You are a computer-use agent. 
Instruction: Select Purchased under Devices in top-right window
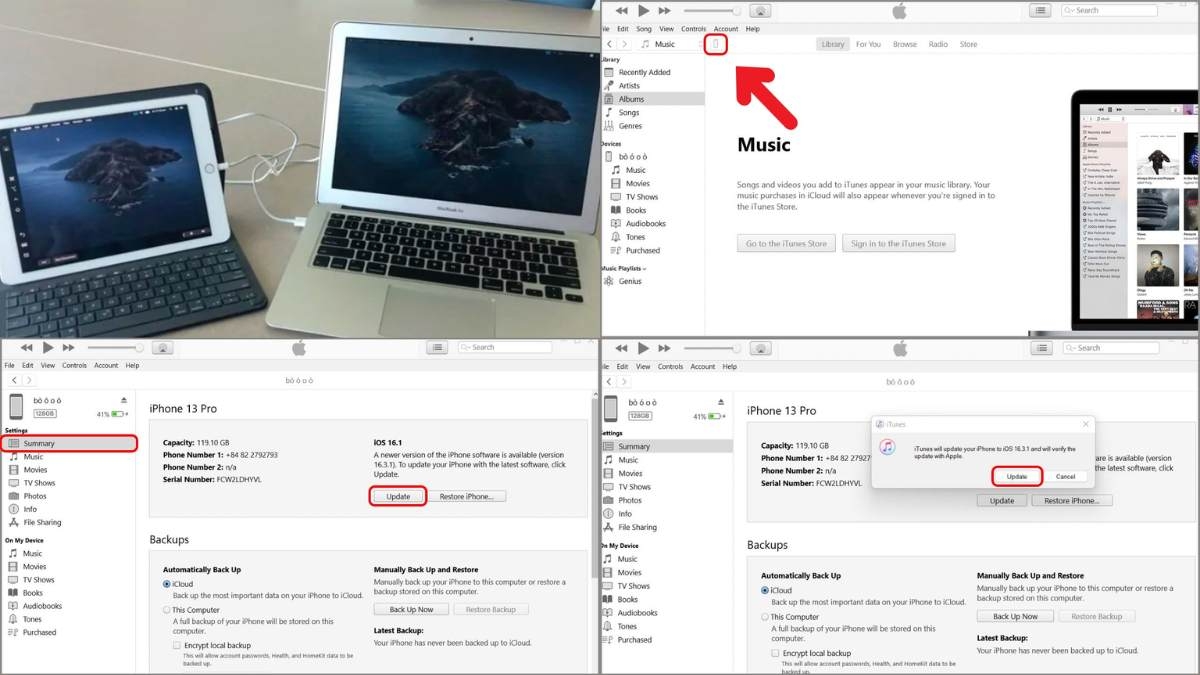pos(643,251)
